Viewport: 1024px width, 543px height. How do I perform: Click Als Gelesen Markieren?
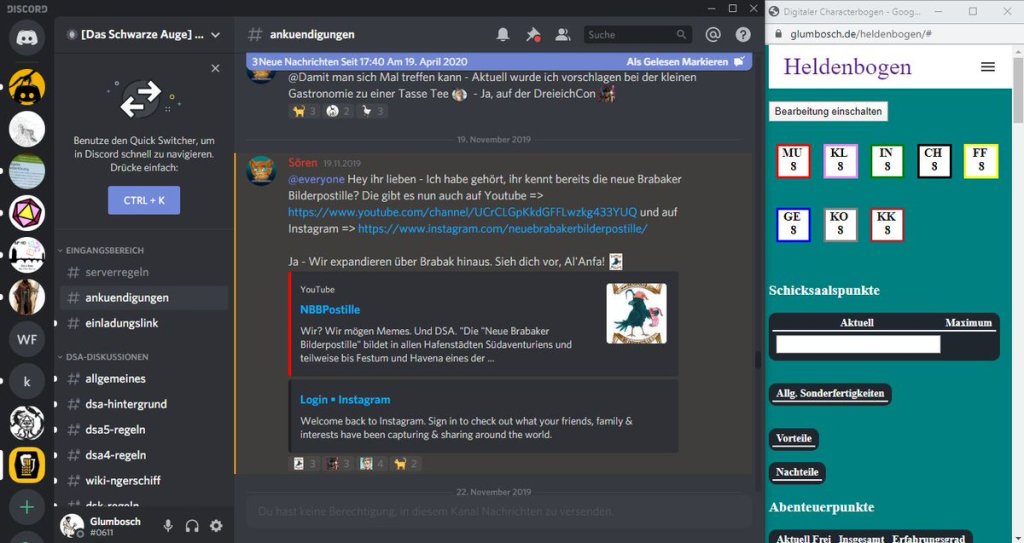point(684,61)
